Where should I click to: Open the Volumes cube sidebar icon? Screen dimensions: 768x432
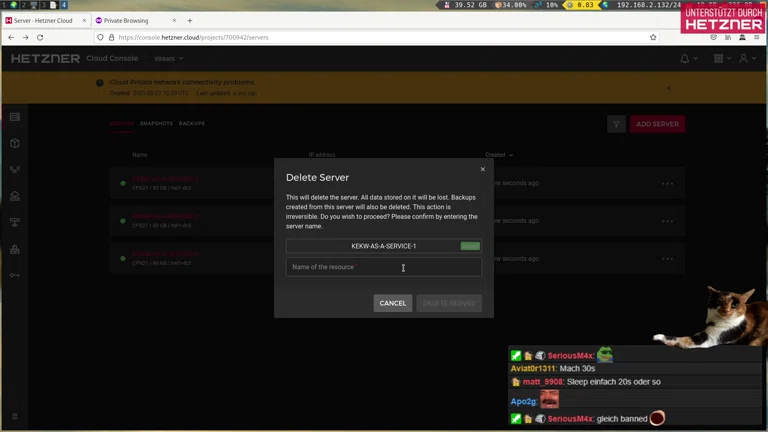coord(15,143)
